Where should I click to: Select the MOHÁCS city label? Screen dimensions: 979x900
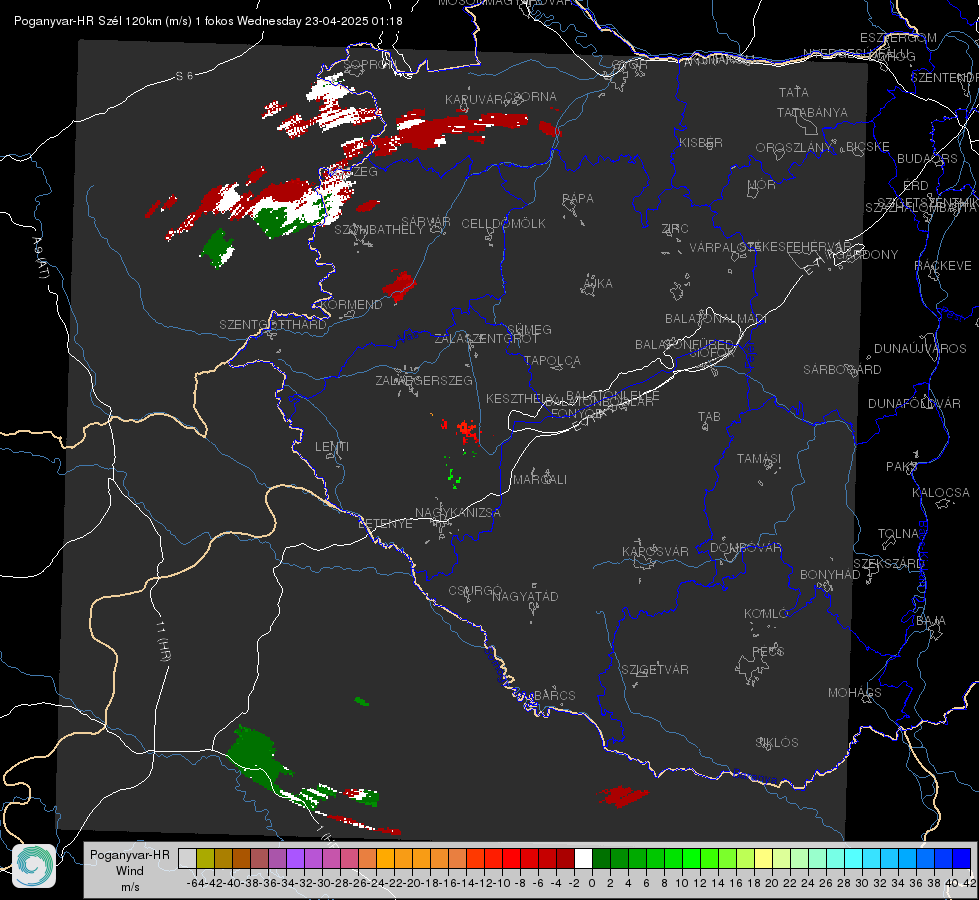[x=855, y=693]
